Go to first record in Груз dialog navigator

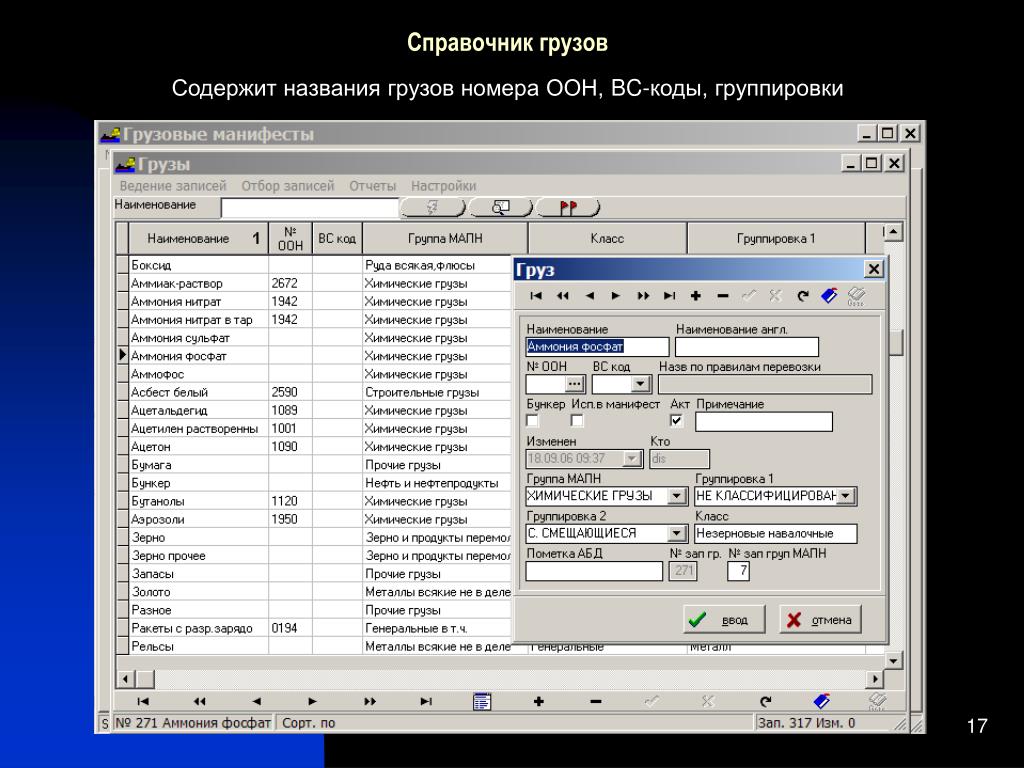pyautogui.click(x=536, y=296)
